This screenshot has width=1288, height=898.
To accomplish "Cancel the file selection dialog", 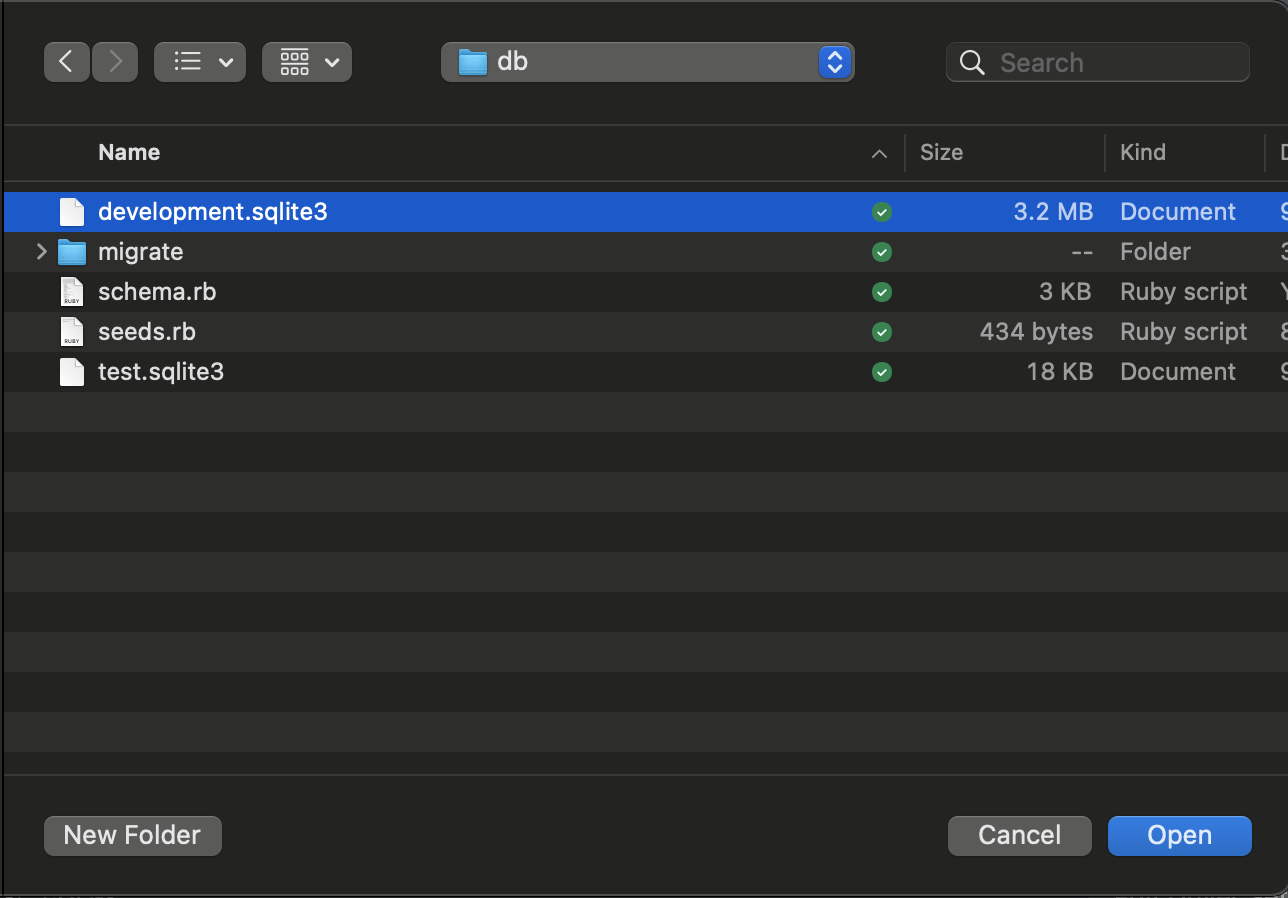I will [x=1019, y=835].
